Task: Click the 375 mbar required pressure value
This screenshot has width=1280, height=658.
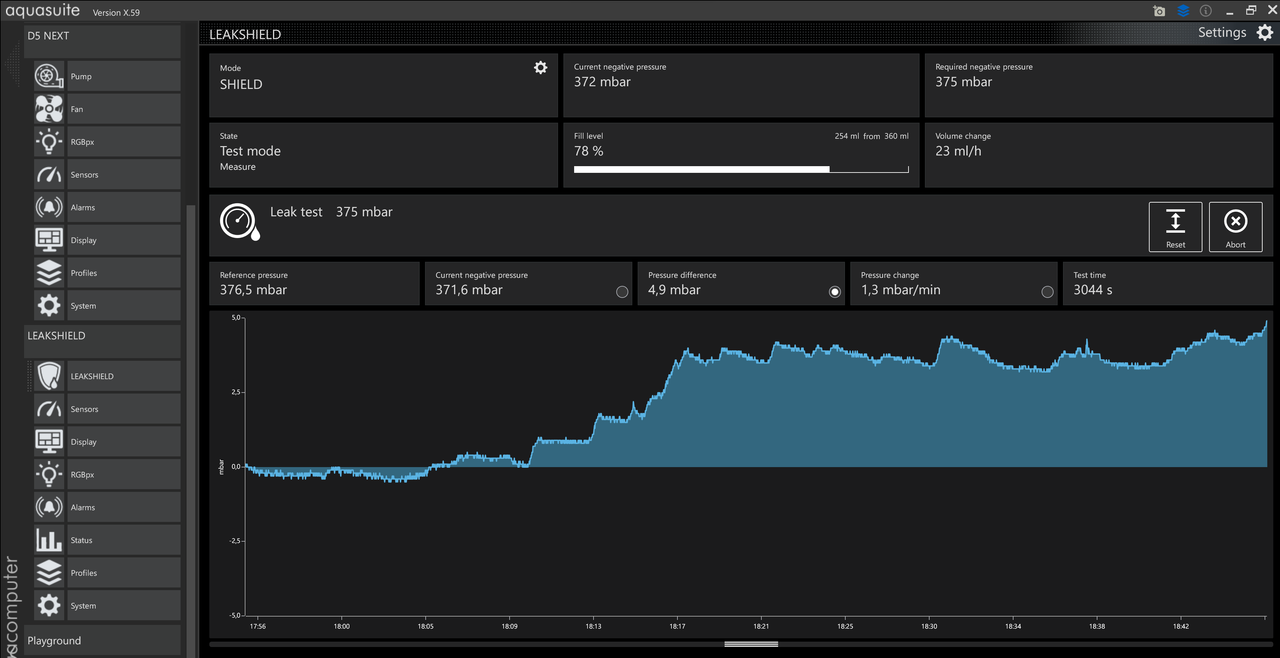Action: tap(964, 82)
